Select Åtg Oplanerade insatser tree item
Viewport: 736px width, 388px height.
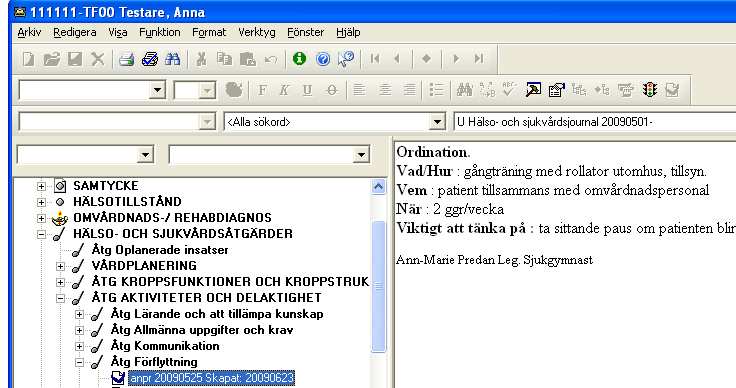click(160, 250)
